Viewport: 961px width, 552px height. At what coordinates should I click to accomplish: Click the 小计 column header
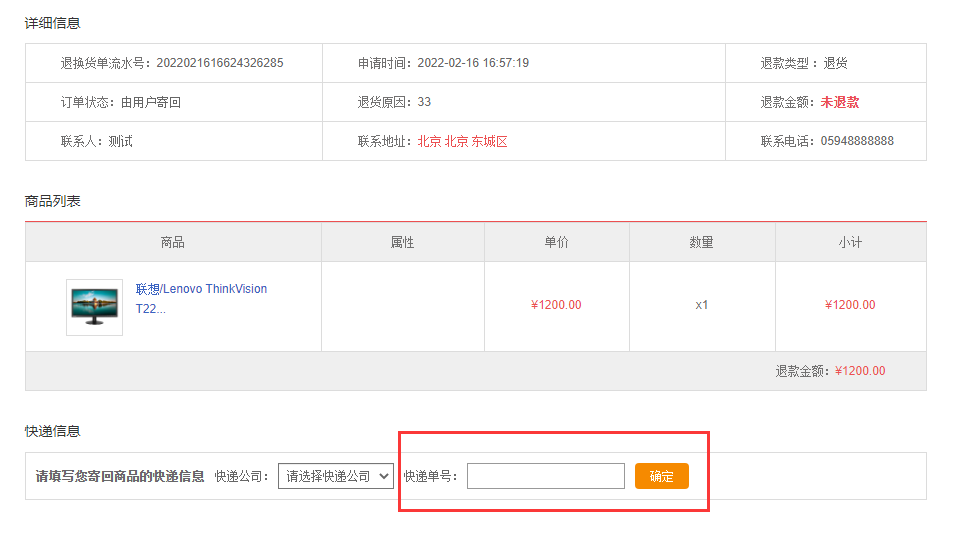(x=850, y=242)
